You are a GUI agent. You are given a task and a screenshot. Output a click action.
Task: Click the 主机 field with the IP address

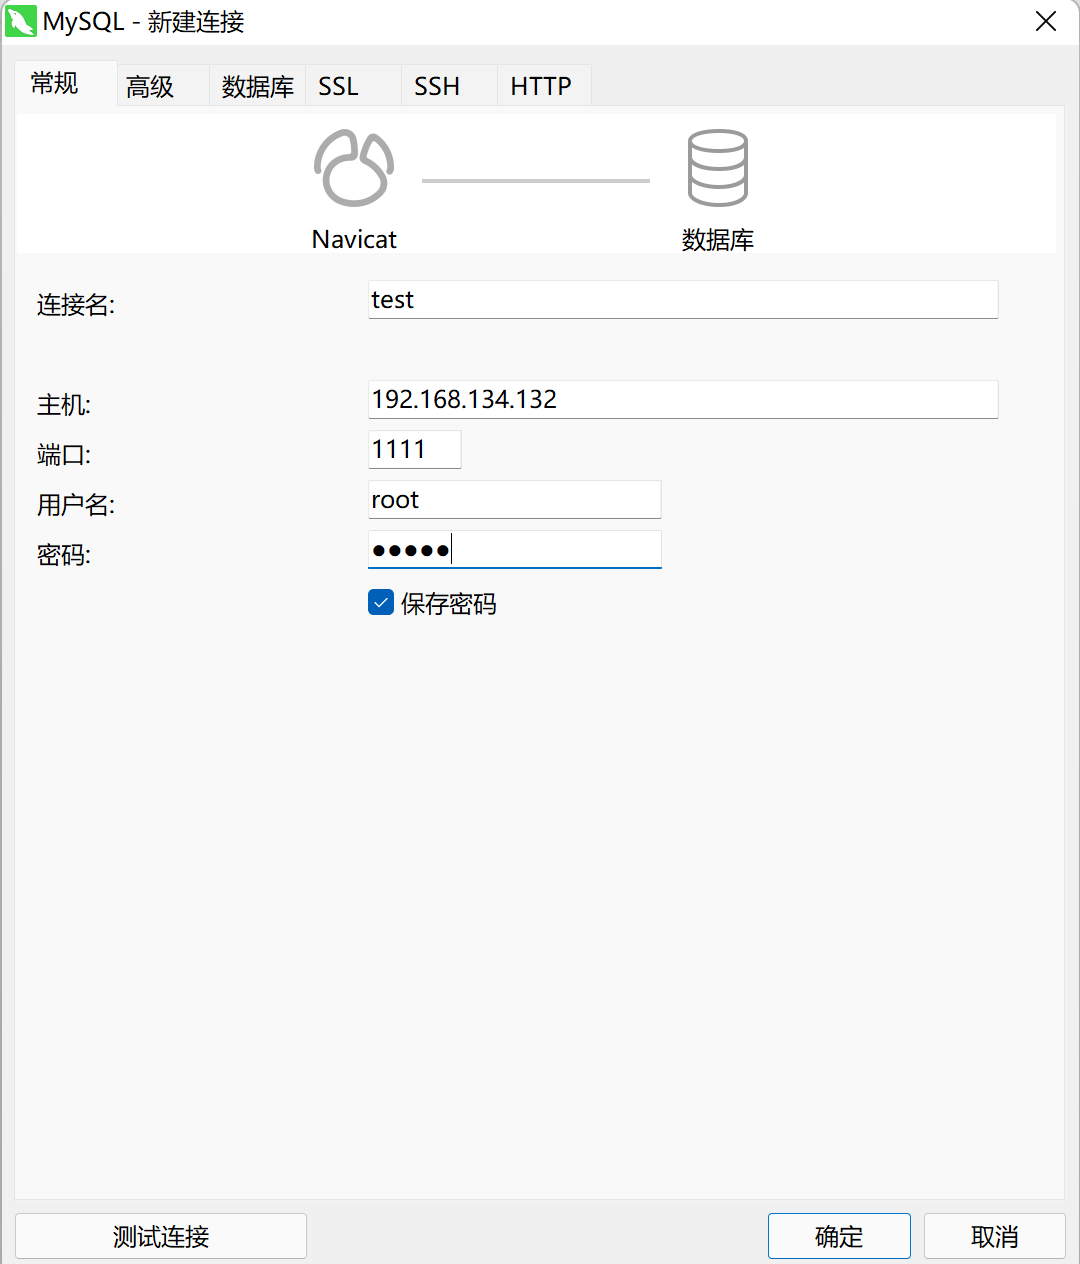[683, 399]
